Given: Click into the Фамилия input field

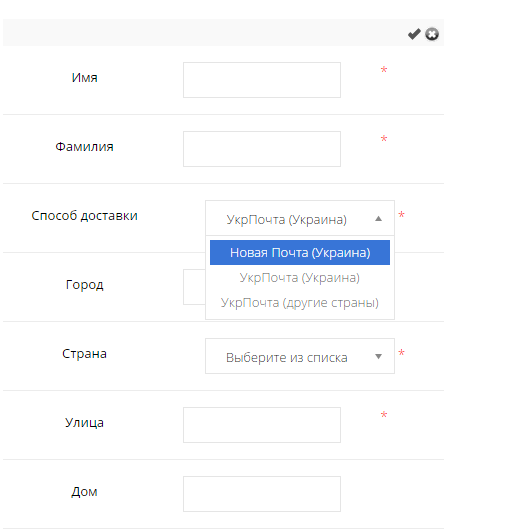Looking at the screenshot, I should [262, 149].
